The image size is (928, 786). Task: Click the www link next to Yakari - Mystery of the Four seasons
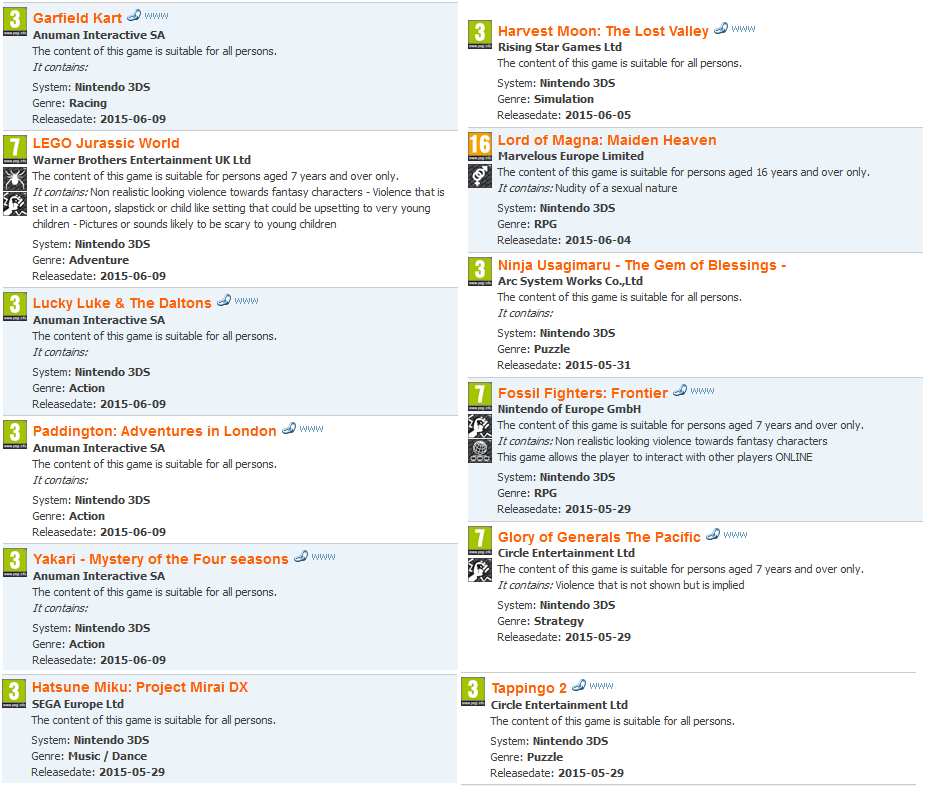pyautogui.click(x=323, y=556)
